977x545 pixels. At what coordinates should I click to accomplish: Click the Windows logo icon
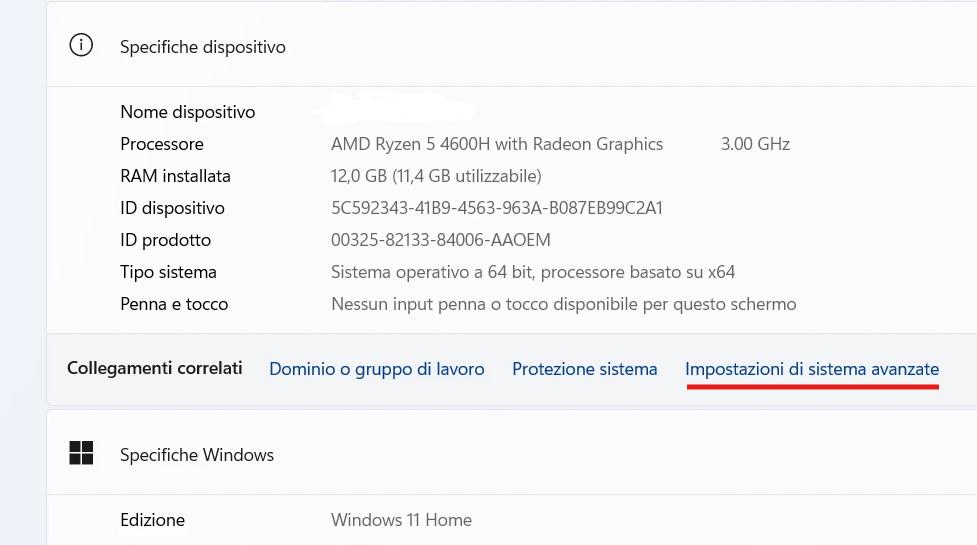click(81, 454)
